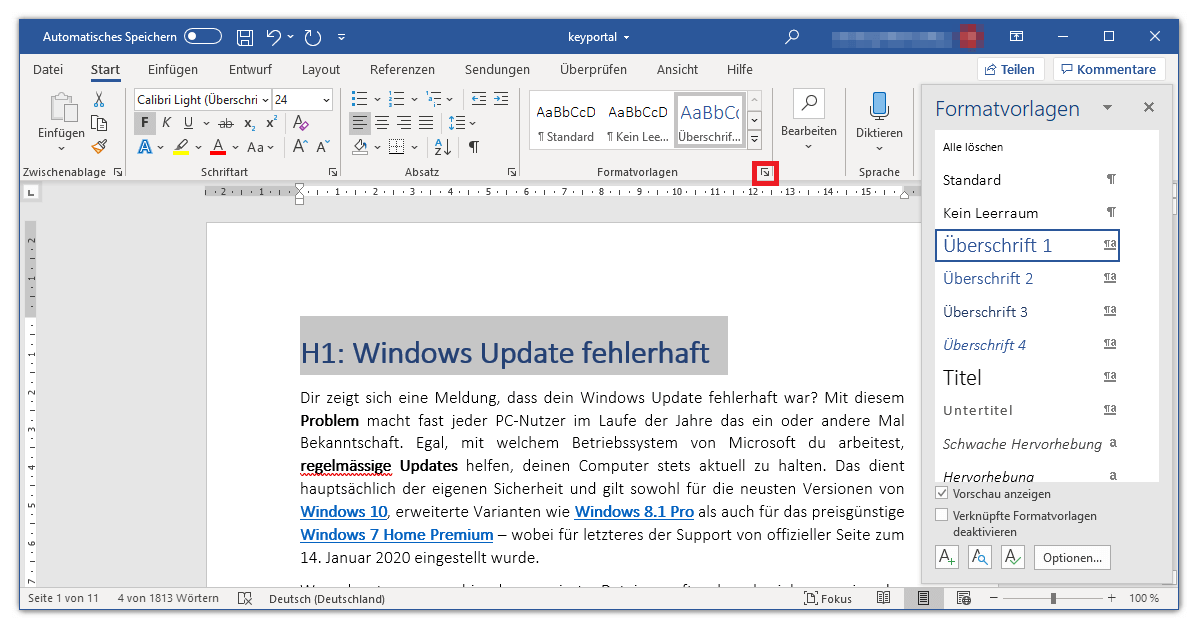
Task: Open the Aa change case dropdown
Action: click(x=260, y=147)
